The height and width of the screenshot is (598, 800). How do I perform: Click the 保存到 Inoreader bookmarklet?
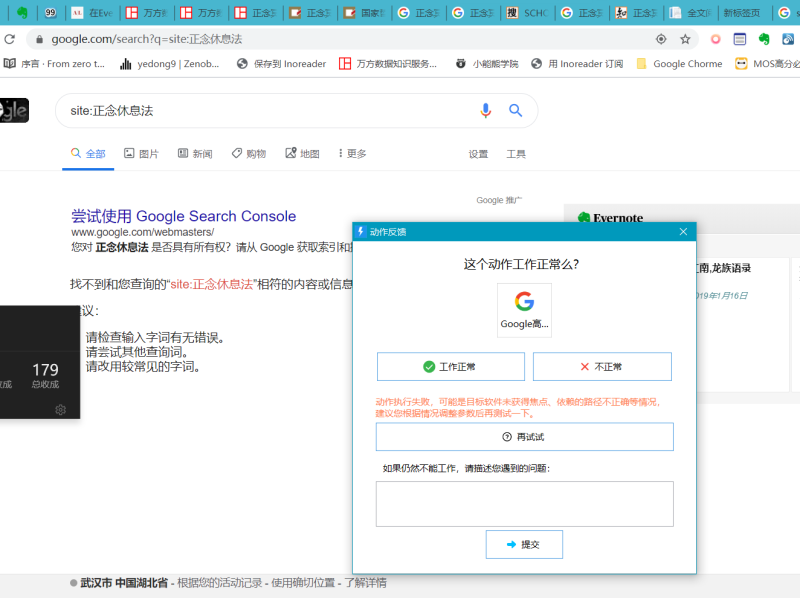[x=282, y=64]
